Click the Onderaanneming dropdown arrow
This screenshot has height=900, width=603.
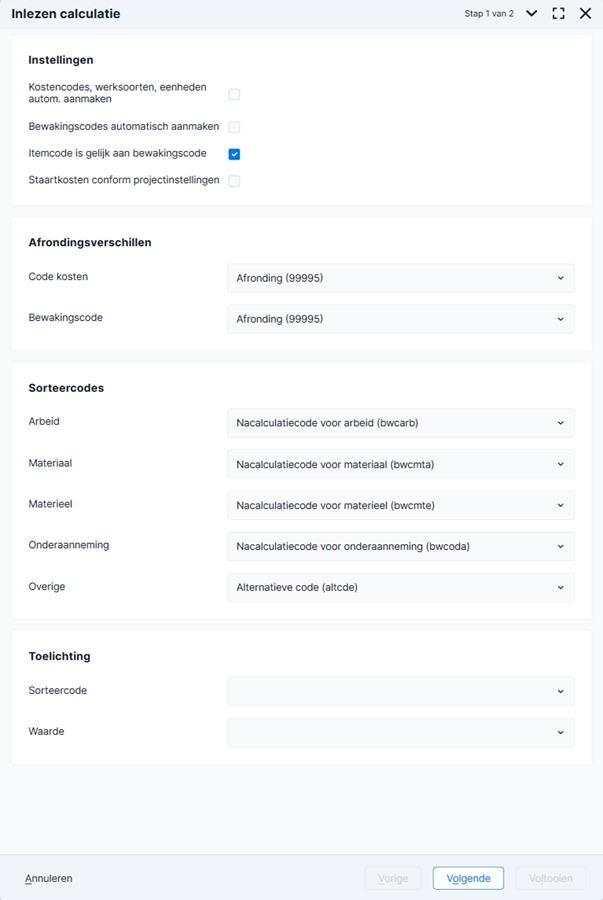[561, 546]
